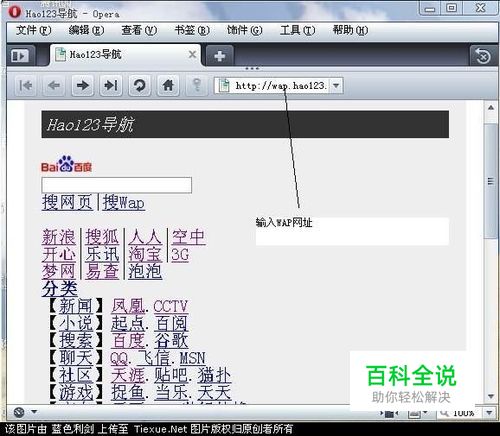The width and height of the screenshot is (500, 436).
Task: Click the Opera logo icon in title bar
Action: click(x=14, y=12)
